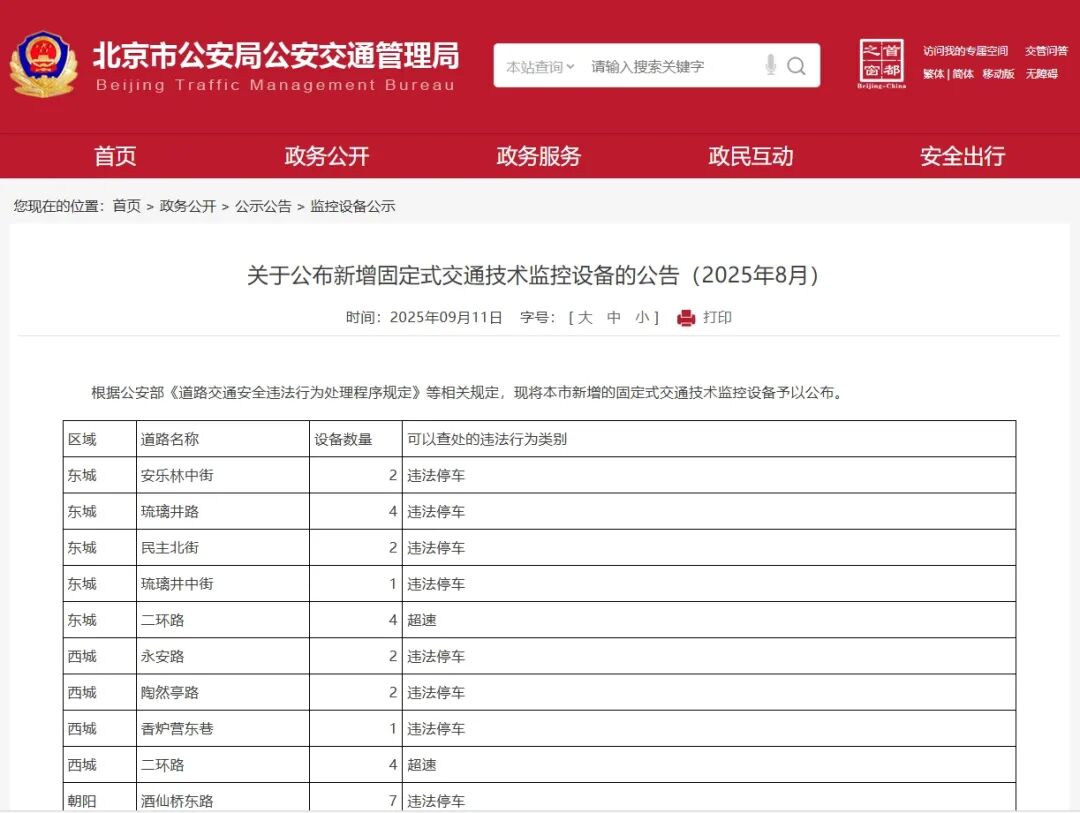
Task: Go to 政务服务 in main navigation
Action: point(539,156)
